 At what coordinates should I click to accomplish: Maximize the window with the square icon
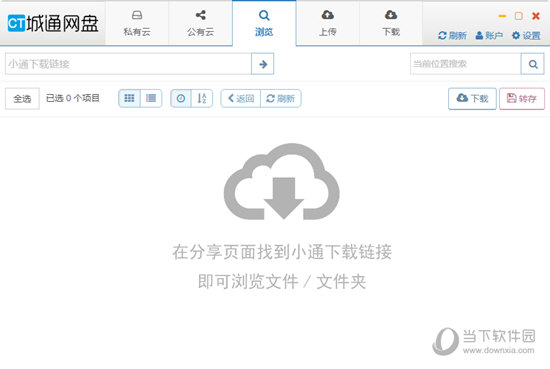tap(518, 16)
